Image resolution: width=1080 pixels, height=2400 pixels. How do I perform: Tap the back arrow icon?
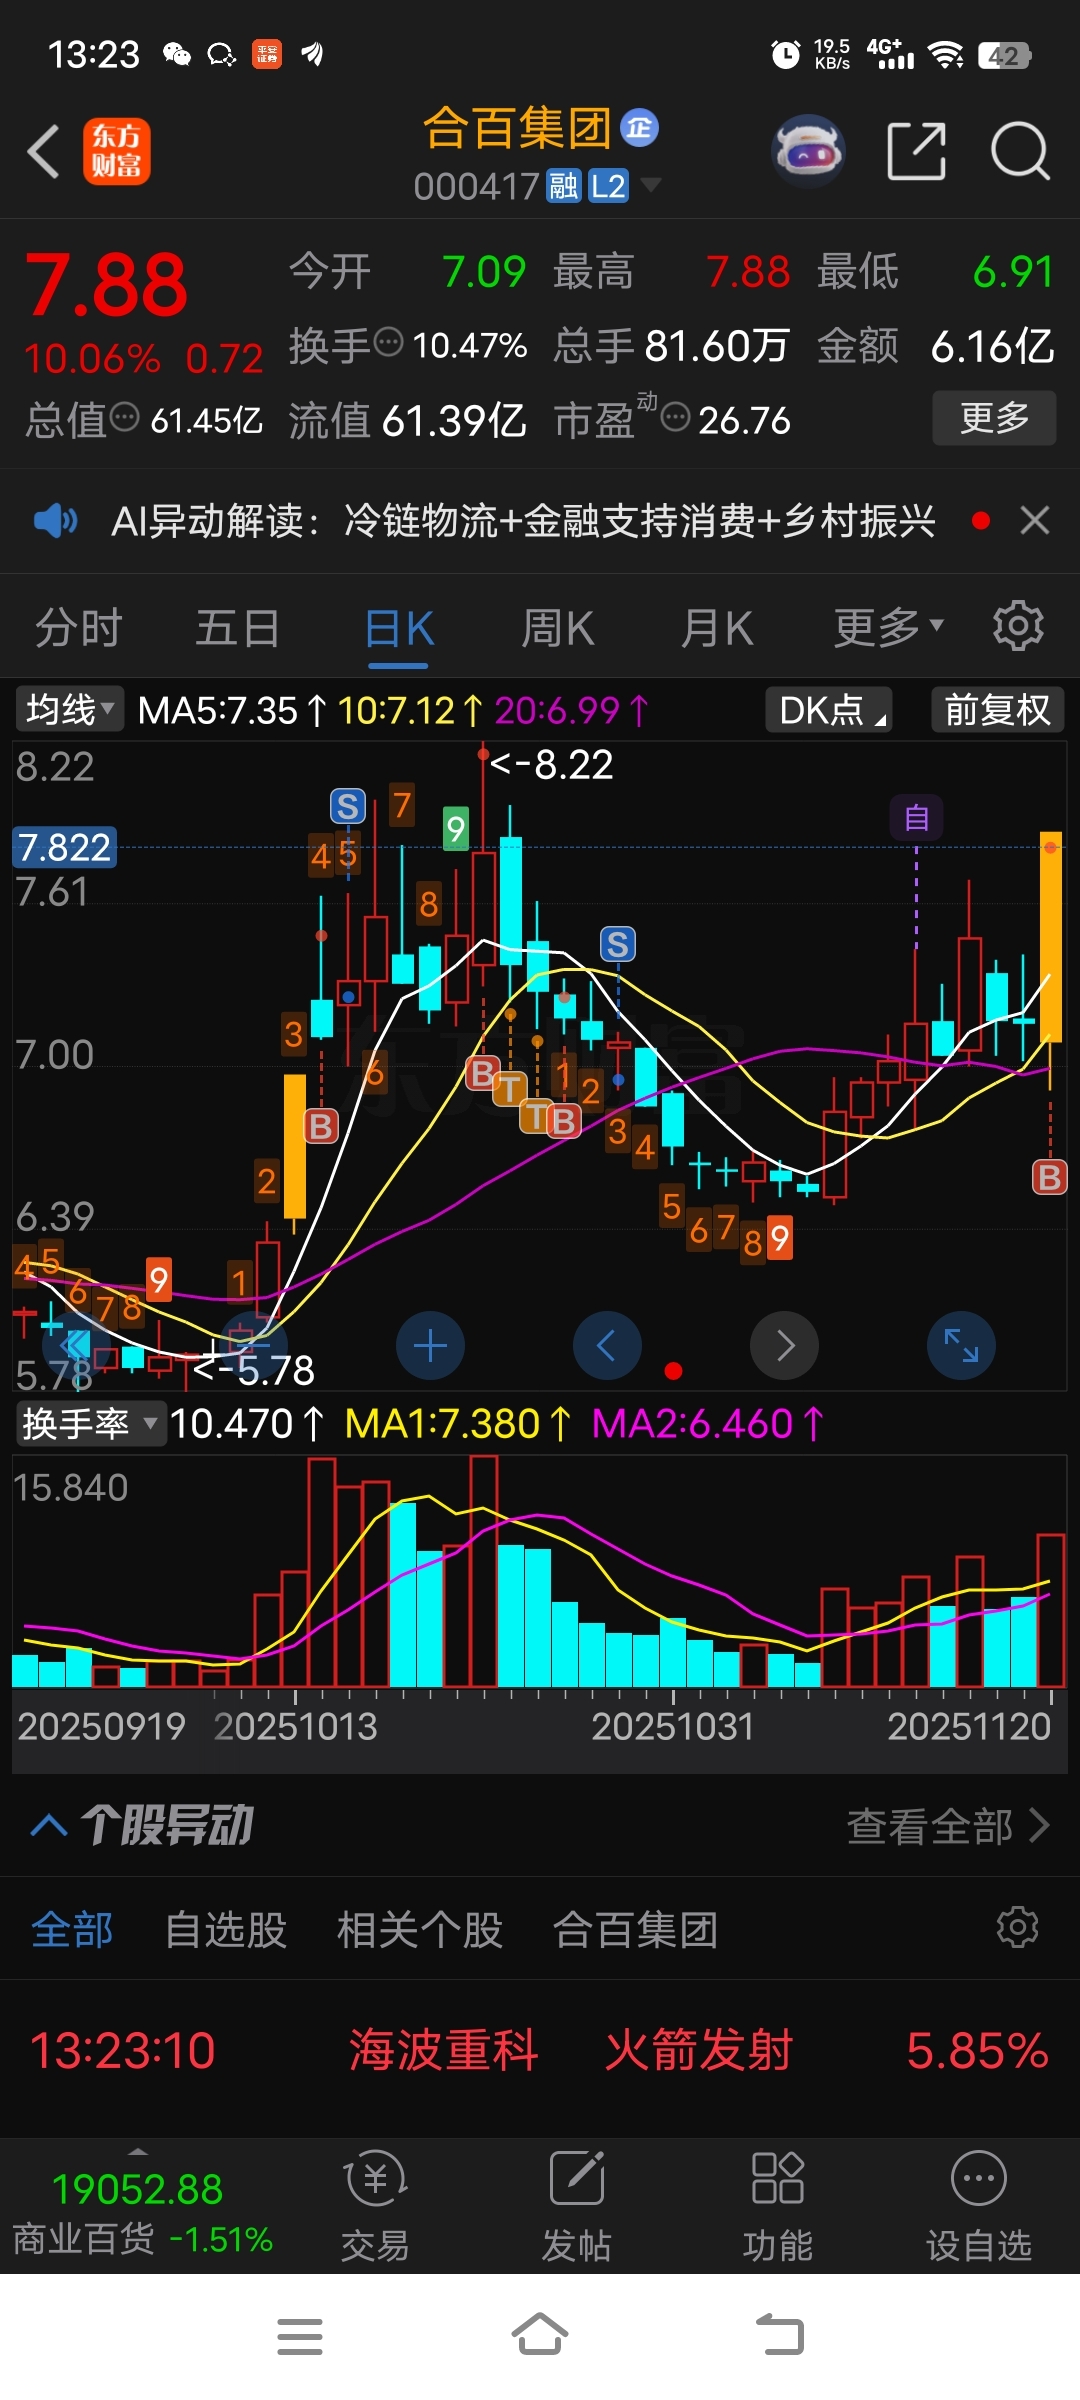click(x=44, y=152)
